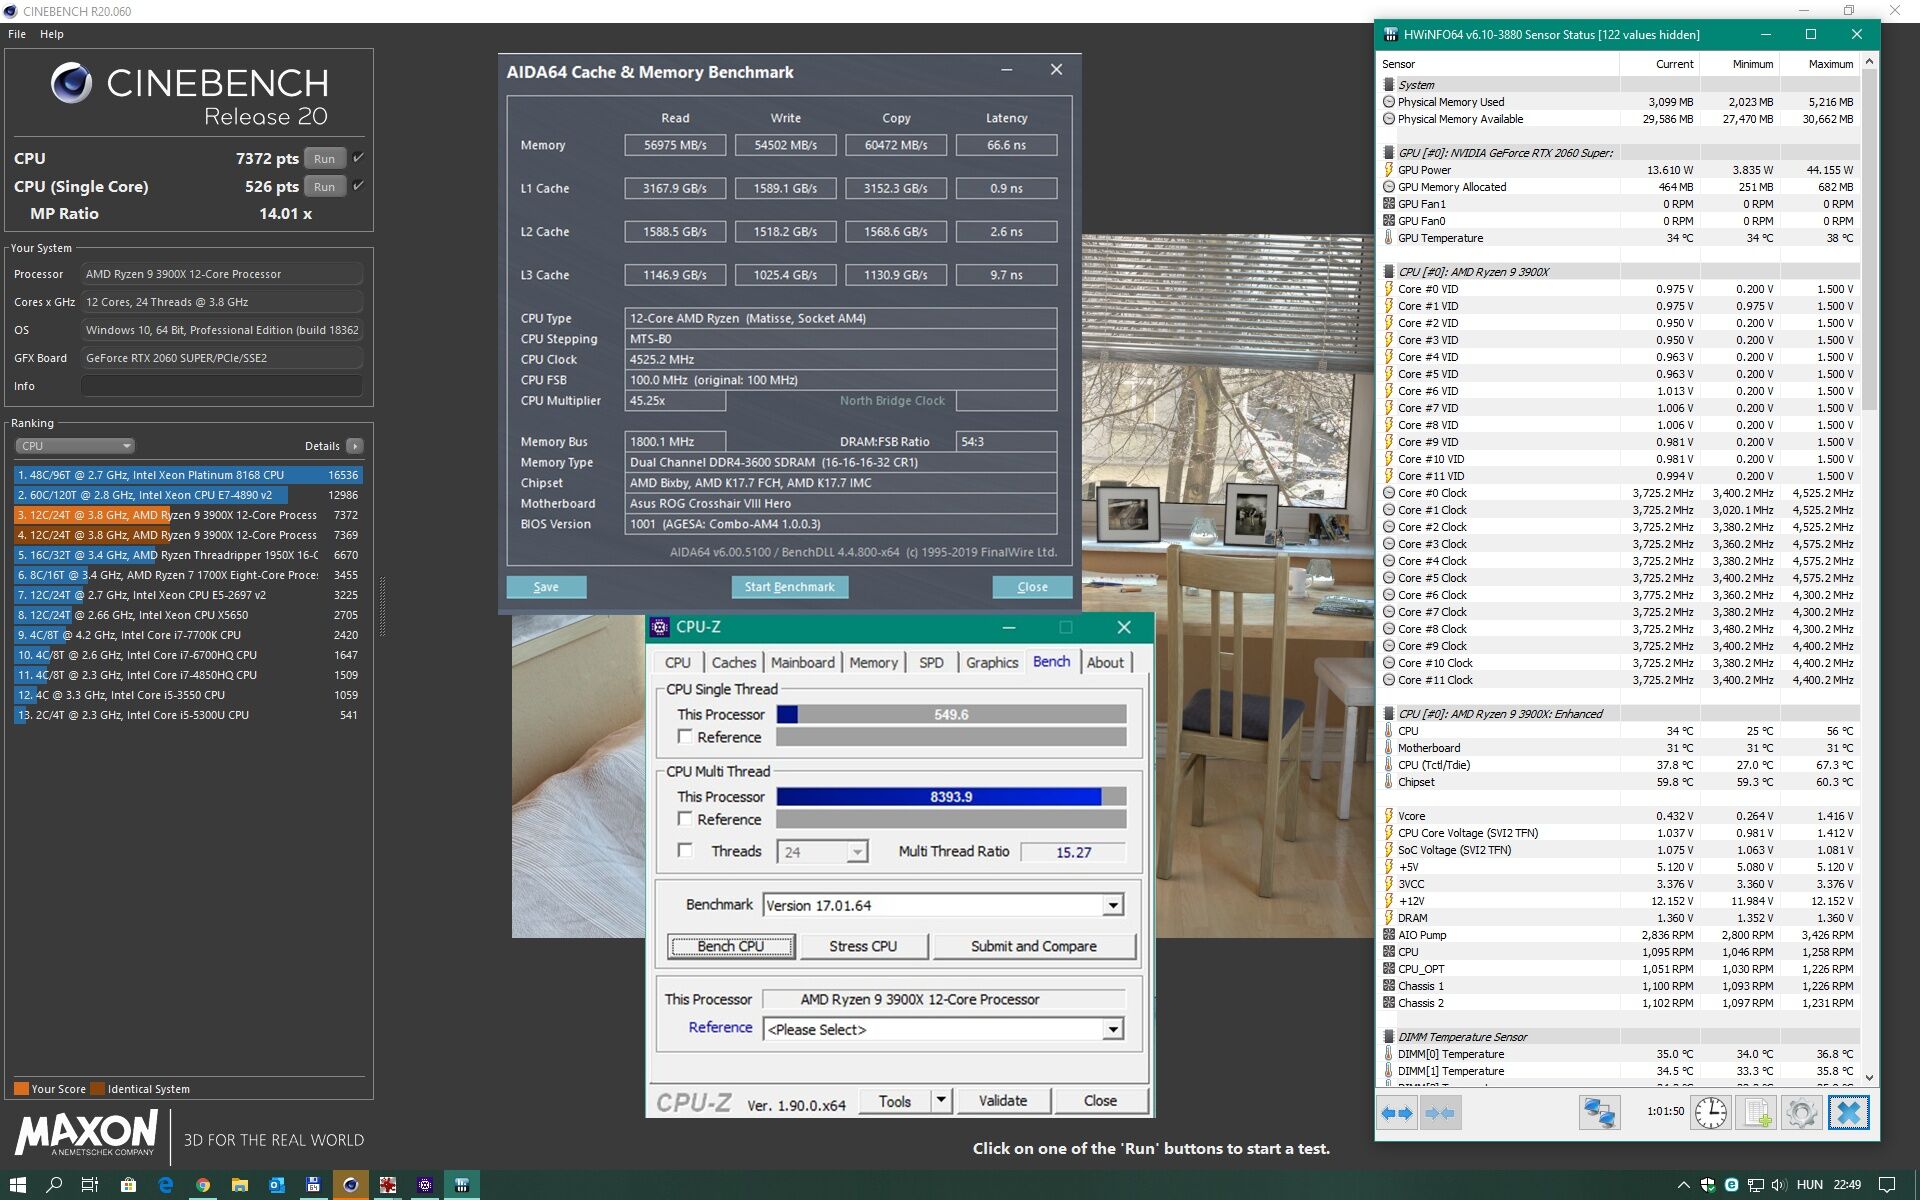
Task: Enable Reference under CPU Multi Thread
Action: [685, 819]
